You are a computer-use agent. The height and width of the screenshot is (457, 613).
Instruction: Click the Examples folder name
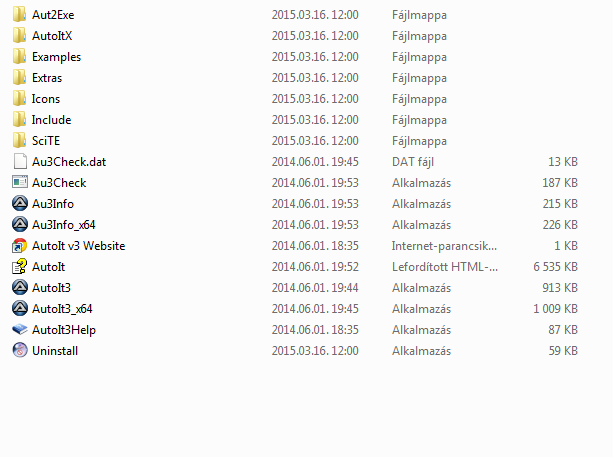(x=56, y=57)
